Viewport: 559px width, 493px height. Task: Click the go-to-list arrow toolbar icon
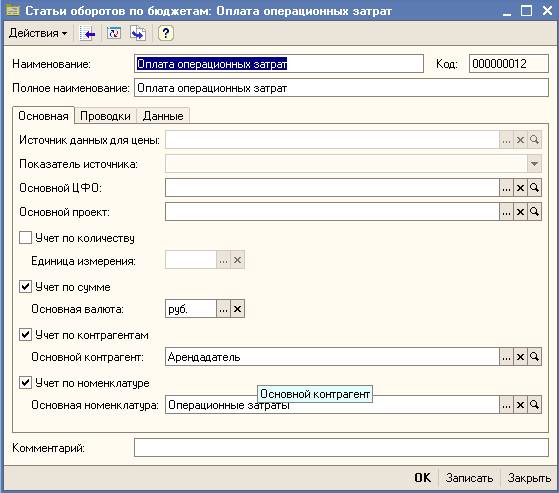pyautogui.click(x=87, y=33)
